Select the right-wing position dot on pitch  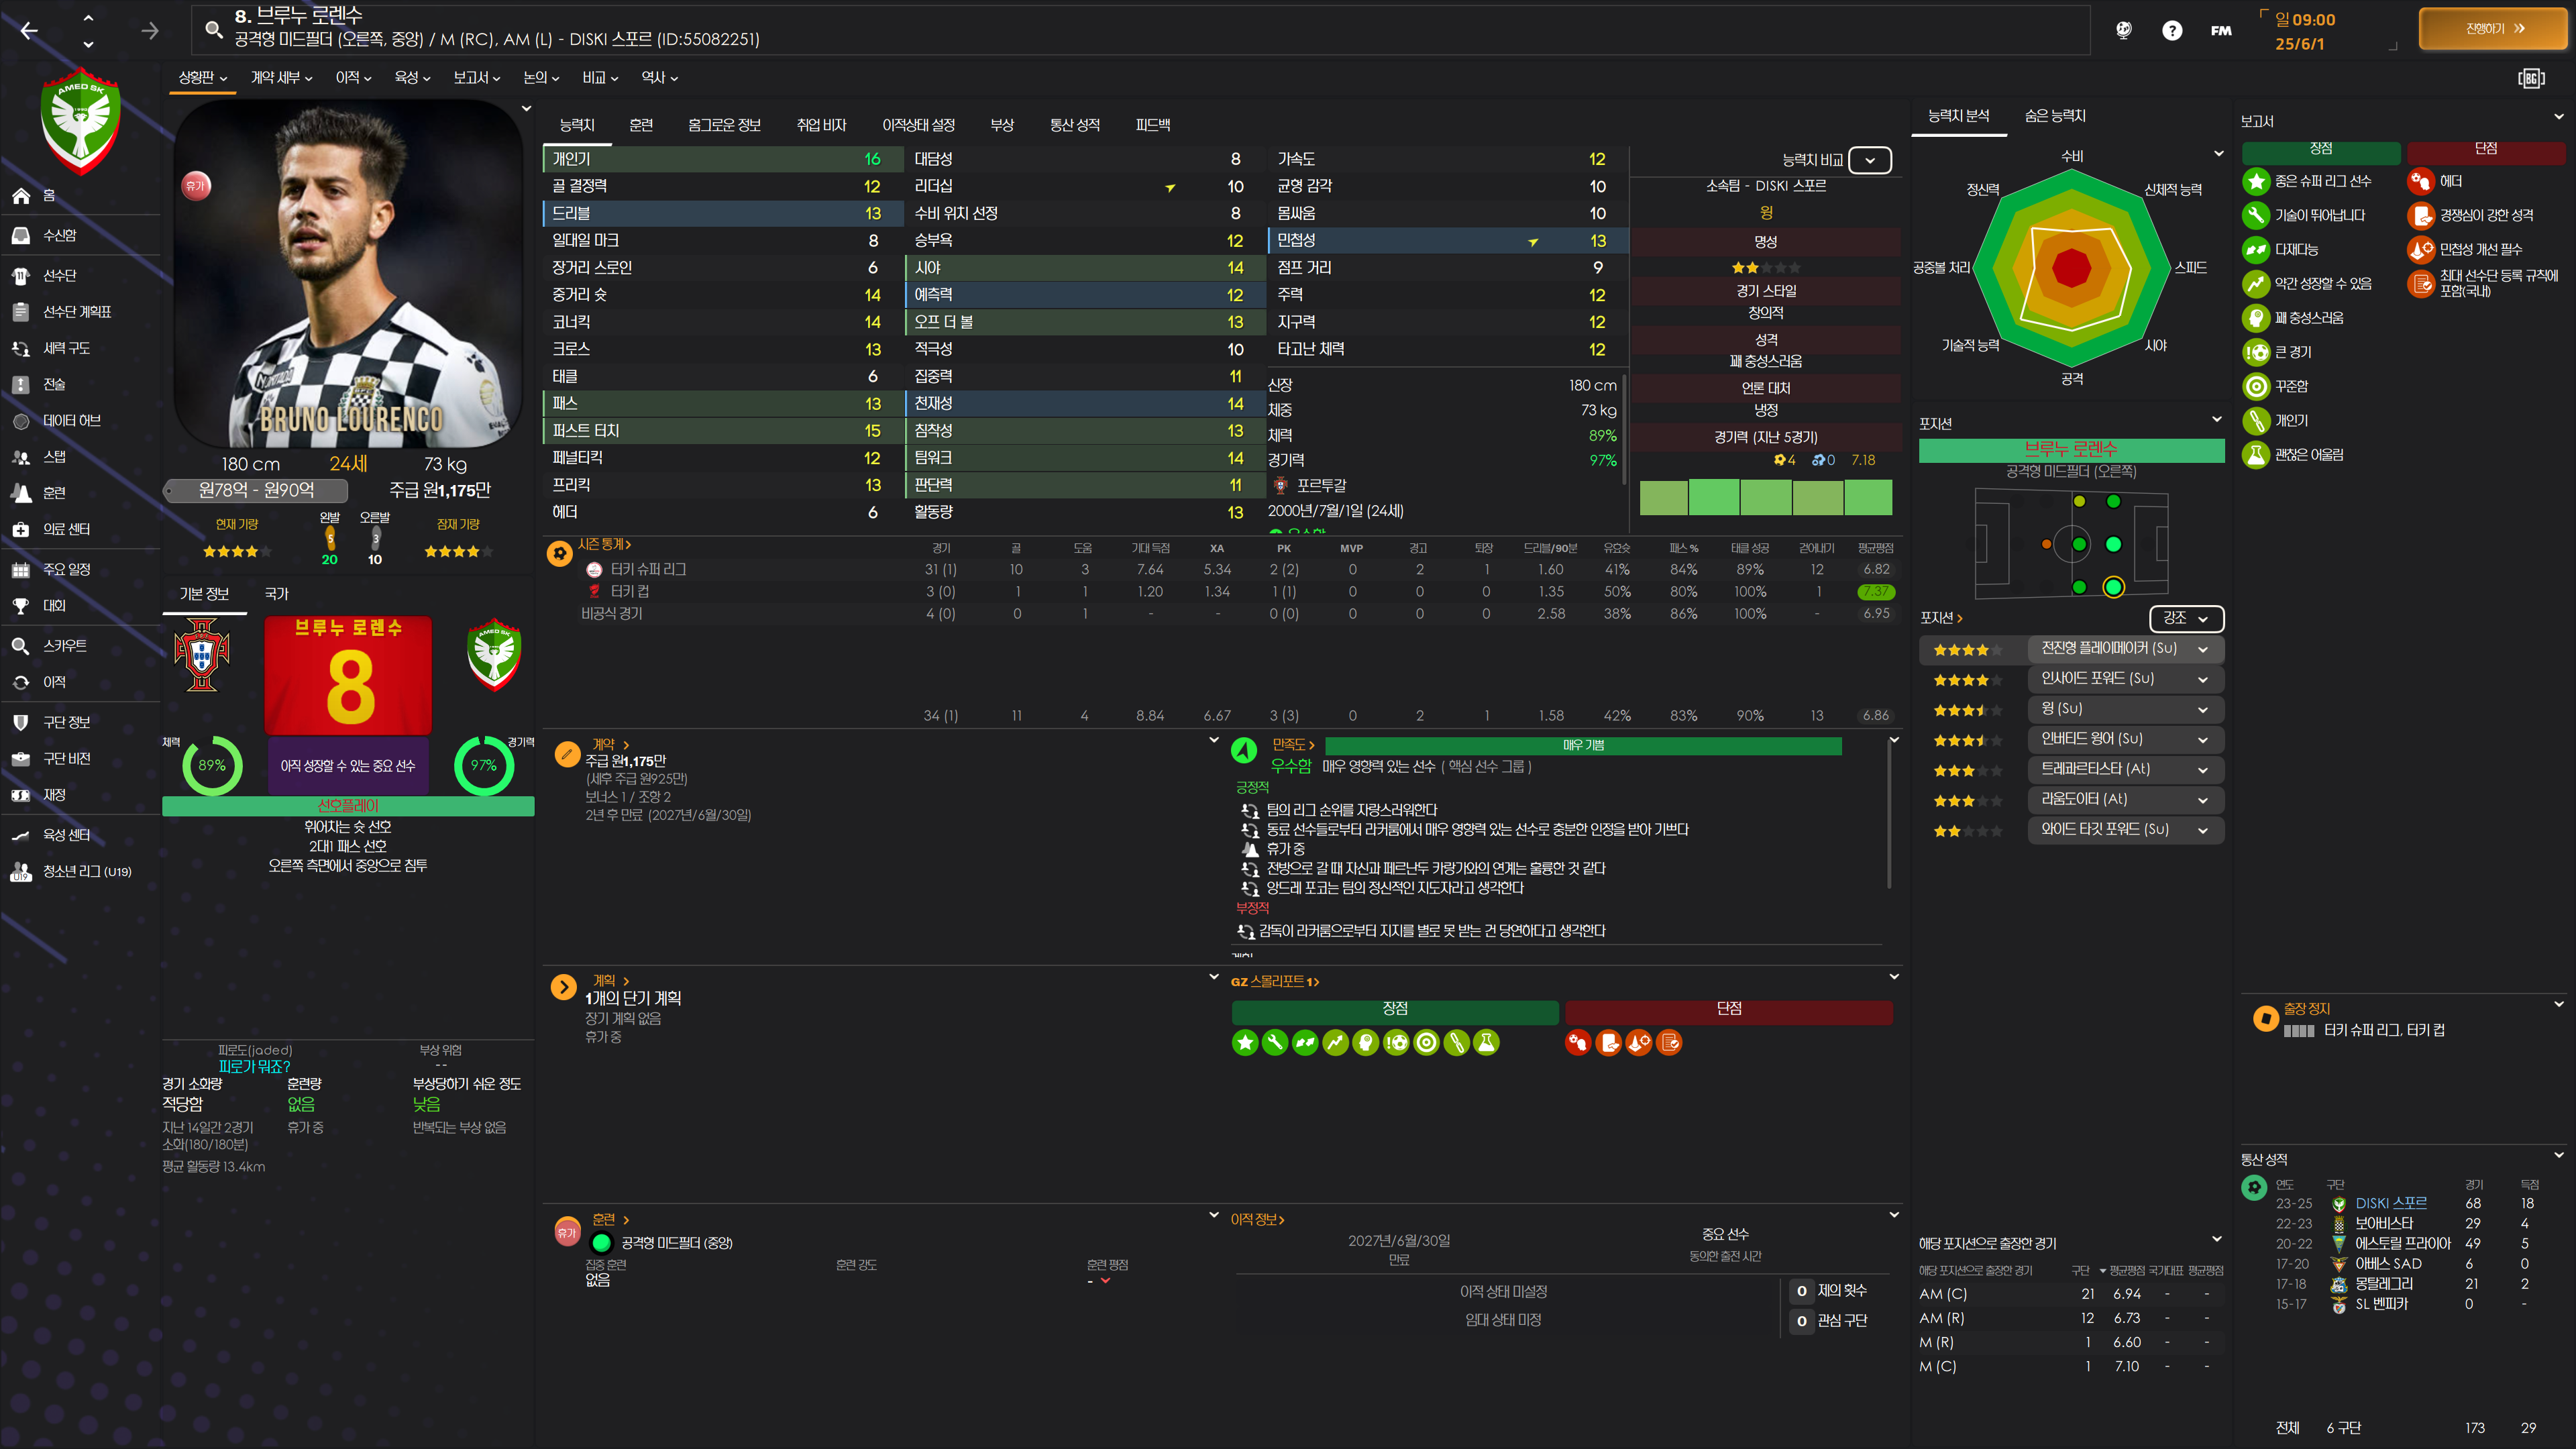pyautogui.click(x=2113, y=587)
